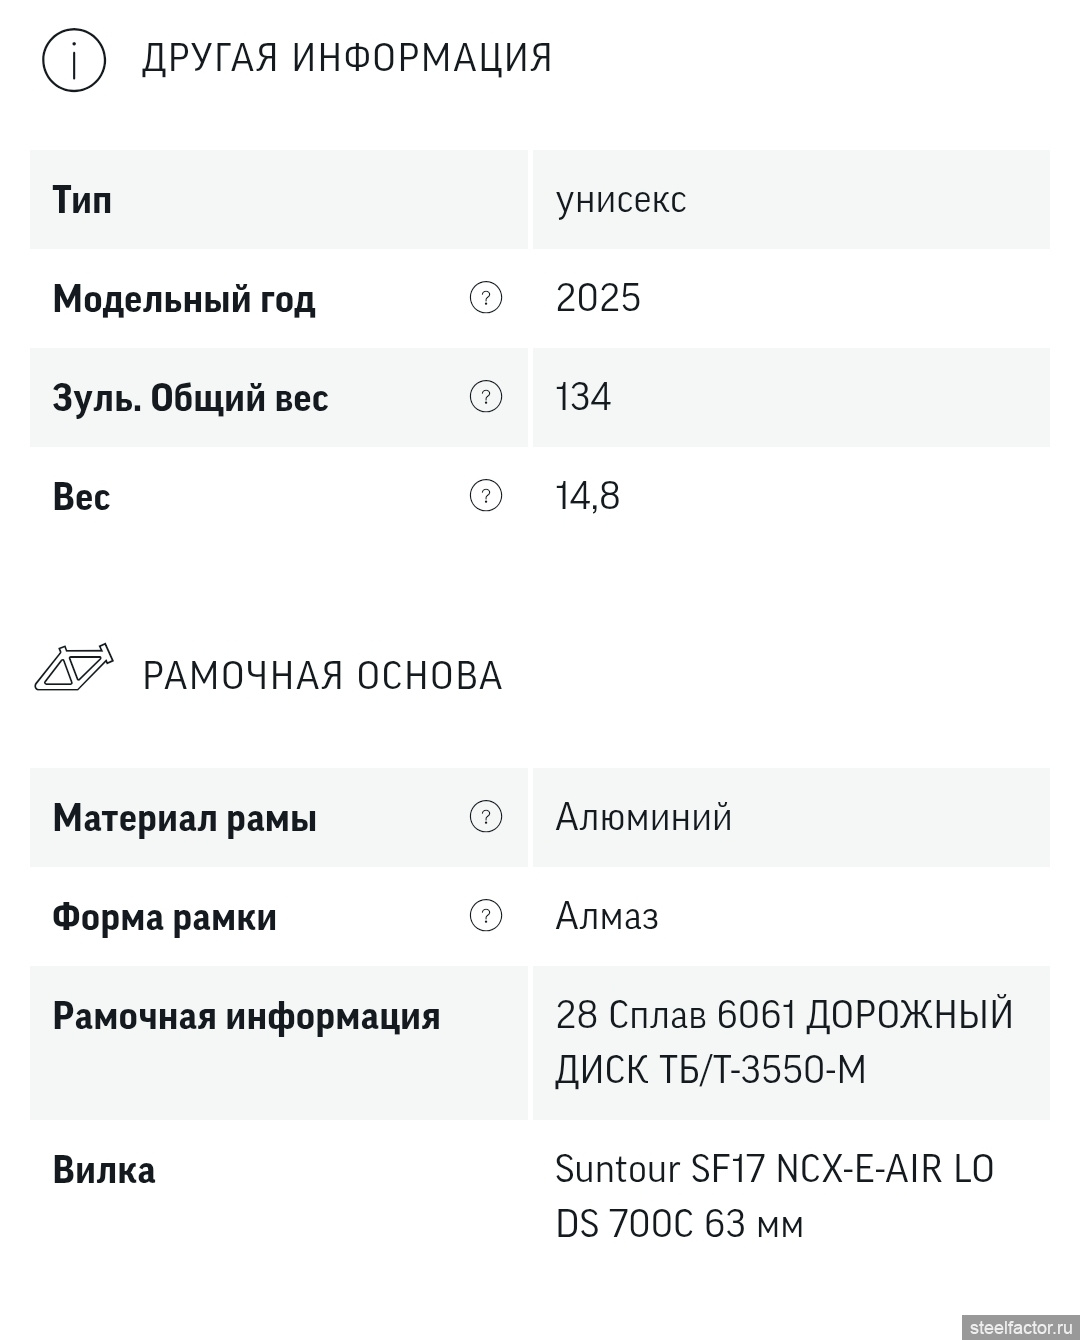Open help icon for Материал рамы
This screenshot has width=1080, height=1340.
tap(486, 817)
